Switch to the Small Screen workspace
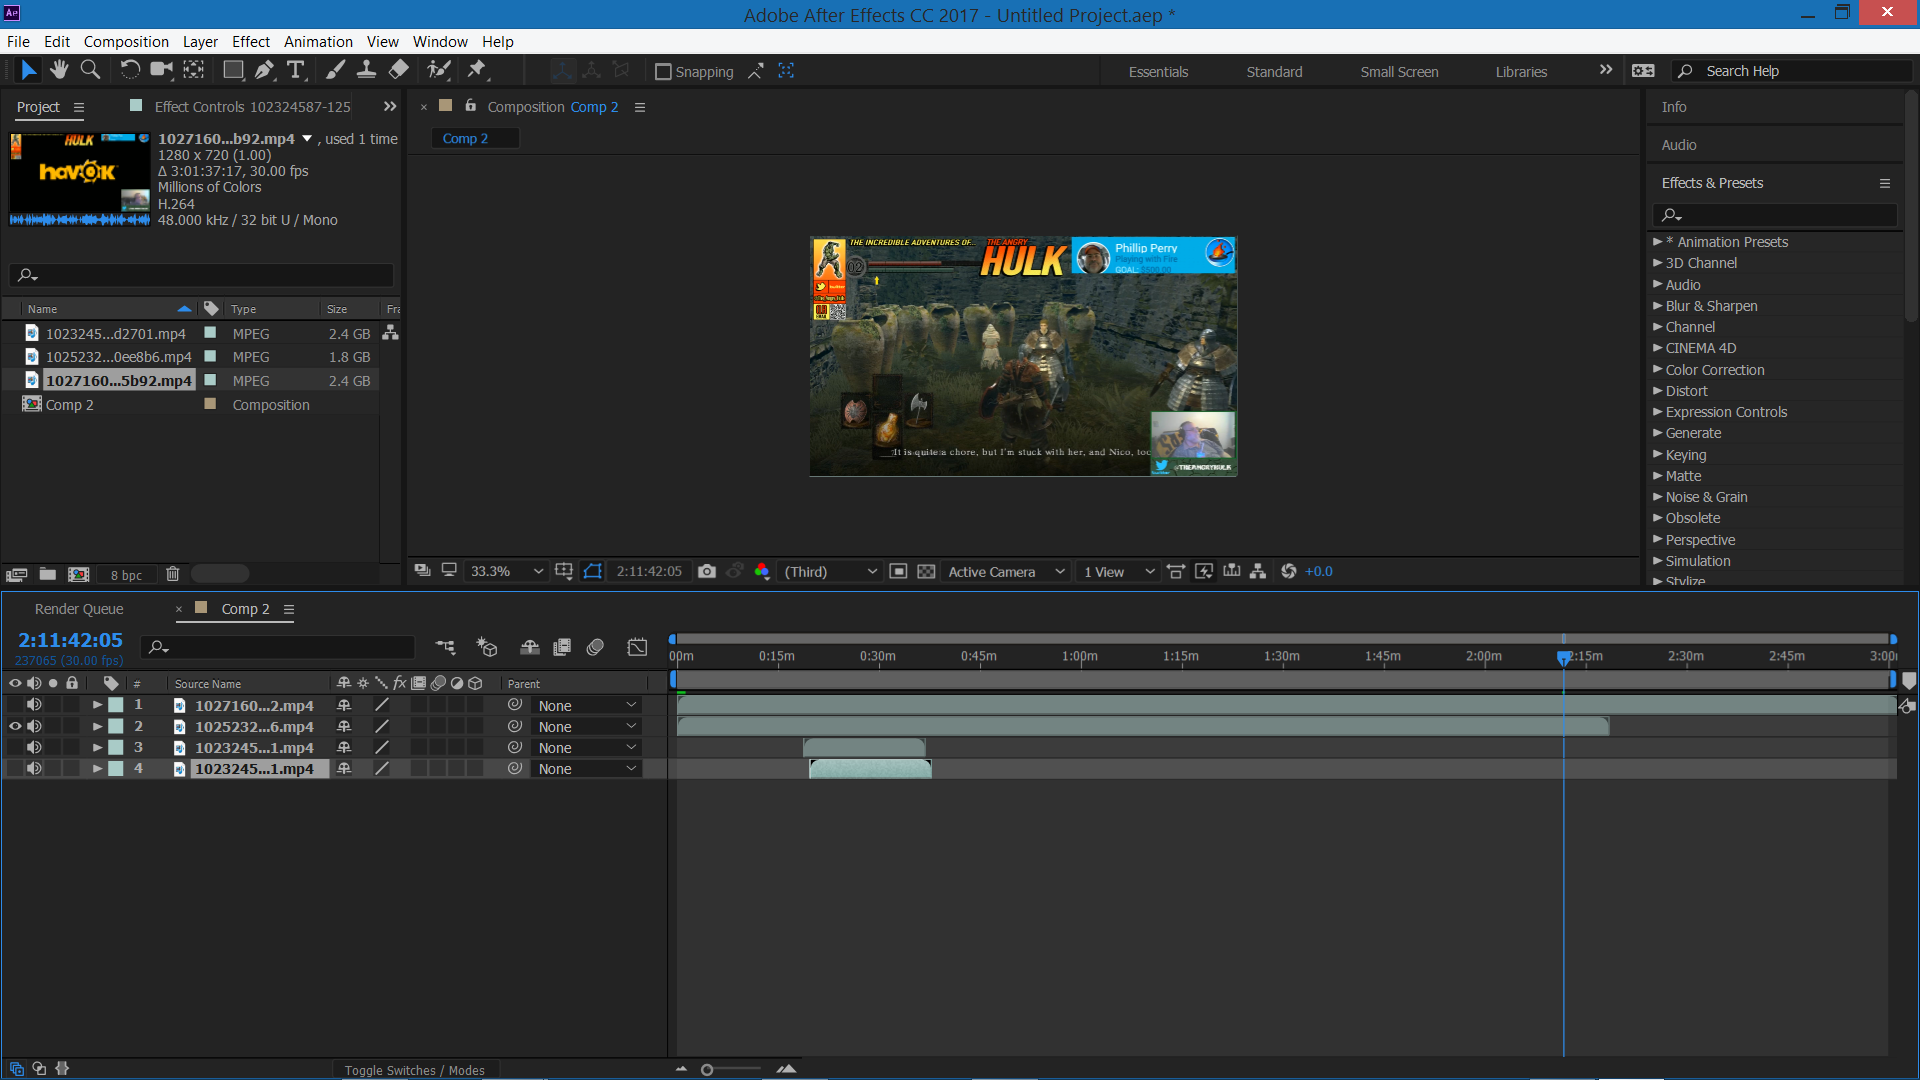Screen dimensions: 1920x1080 [x=1399, y=72]
